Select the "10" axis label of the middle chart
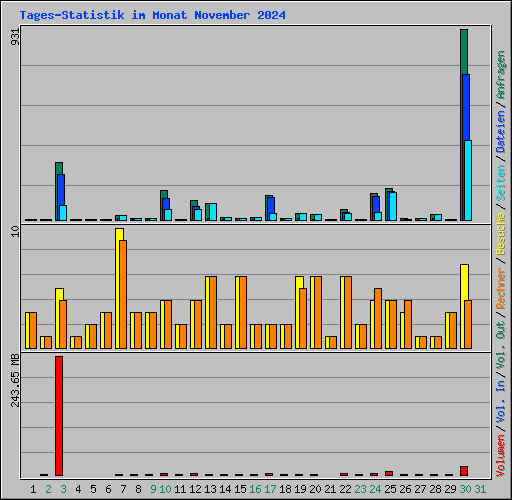The width and height of the screenshot is (512, 500). point(15,231)
